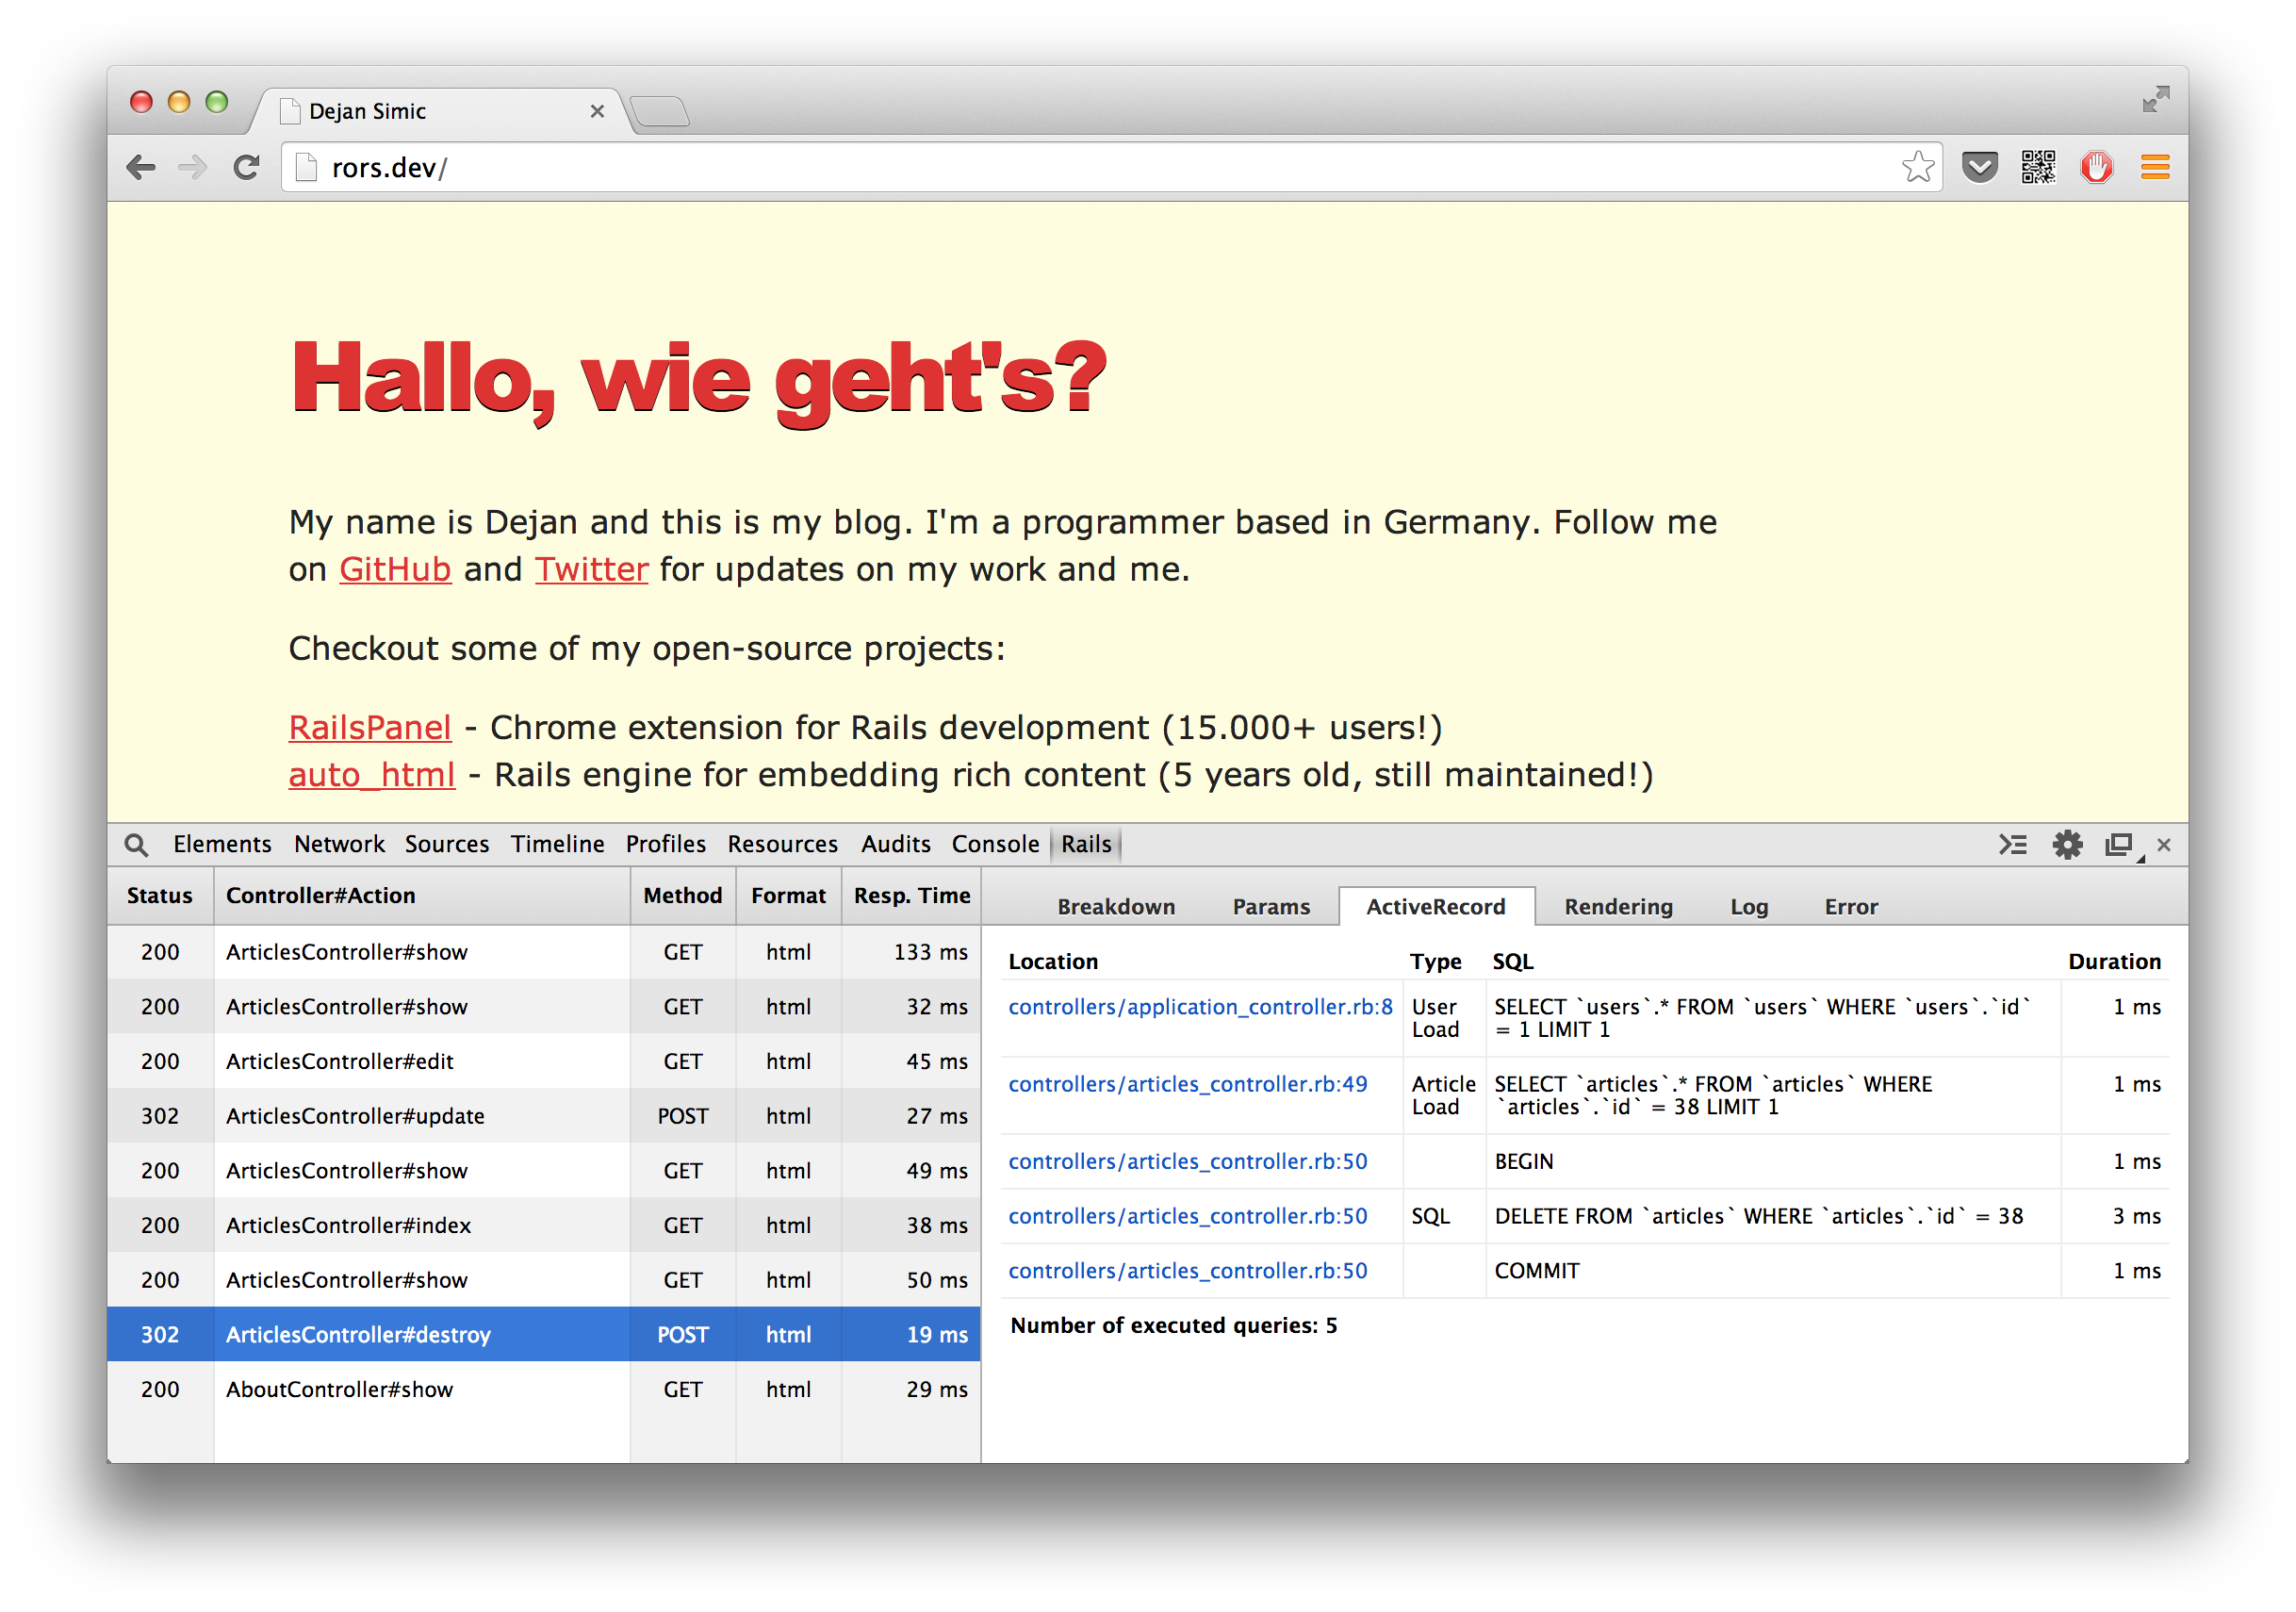This screenshot has width=2296, height=1612.
Task: Open DevTools settings gear
Action: [x=2066, y=845]
